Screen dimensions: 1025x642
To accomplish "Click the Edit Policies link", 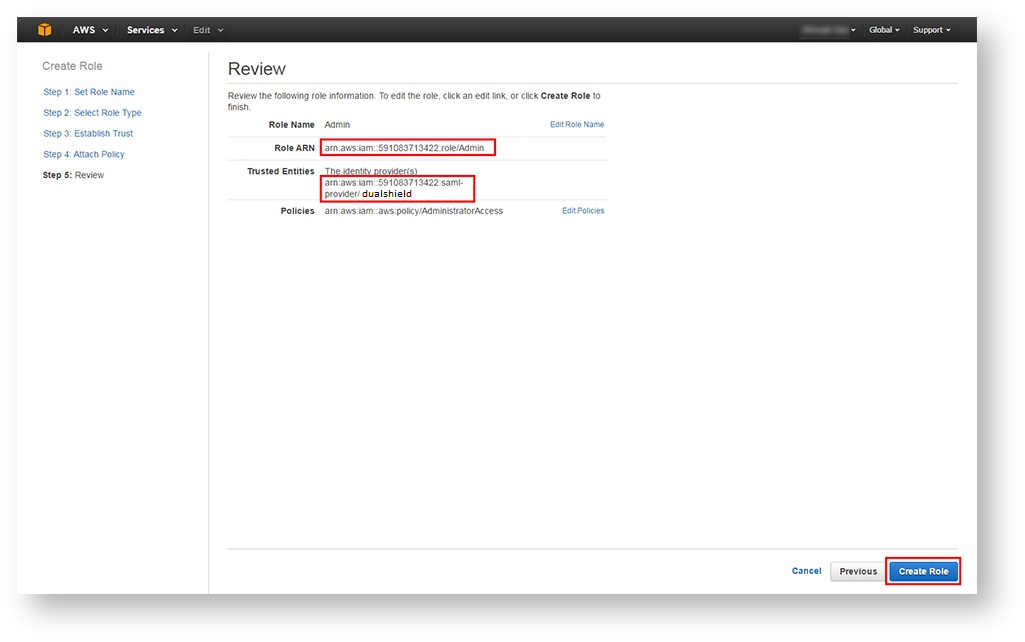I will 583,211.
